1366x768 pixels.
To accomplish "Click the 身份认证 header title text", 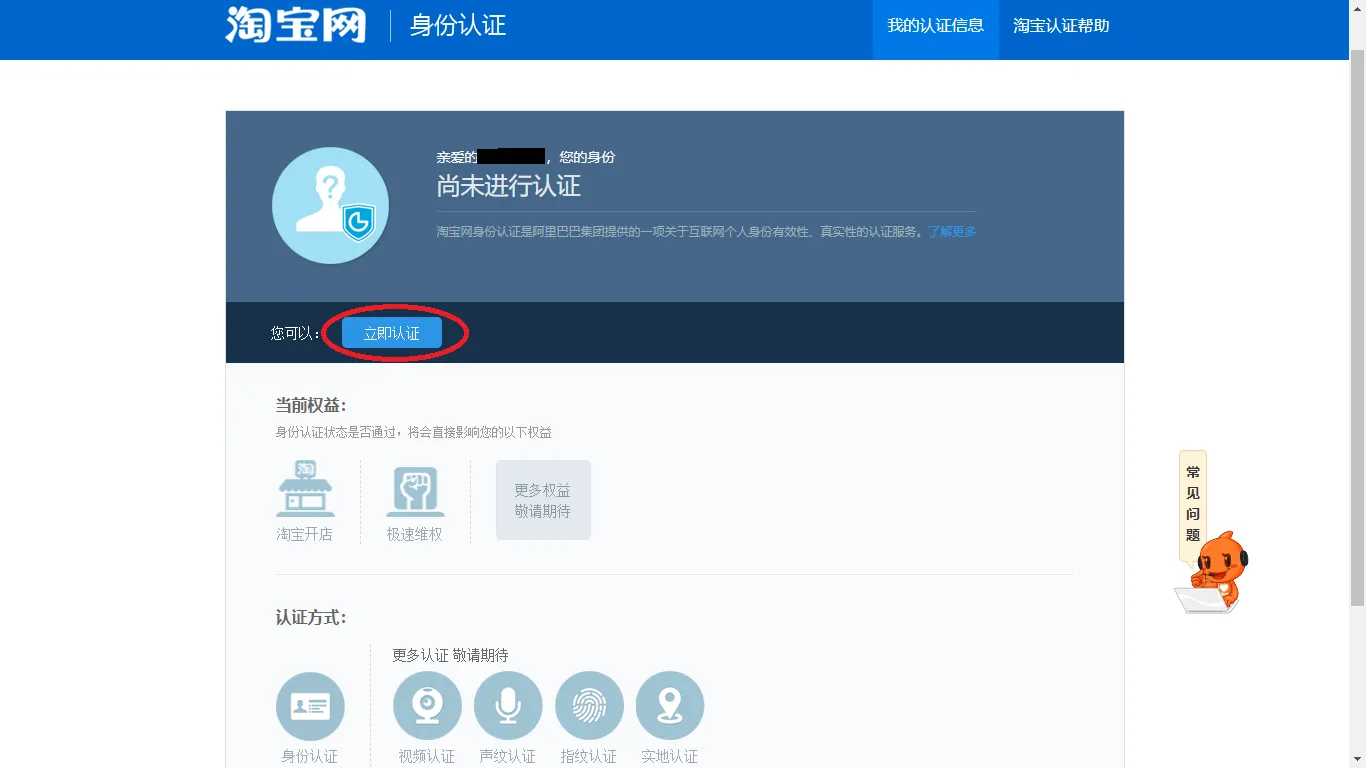I will click(x=458, y=25).
